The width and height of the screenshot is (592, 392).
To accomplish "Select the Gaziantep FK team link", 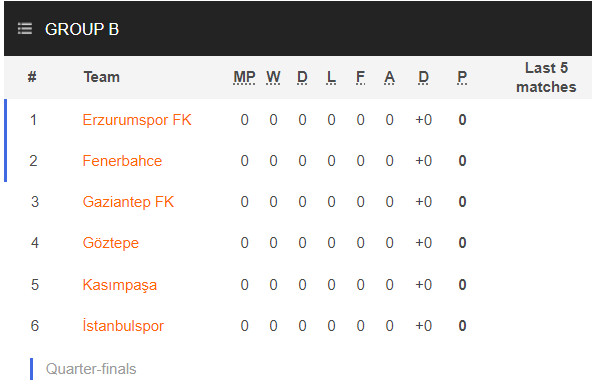I will click(x=128, y=202).
